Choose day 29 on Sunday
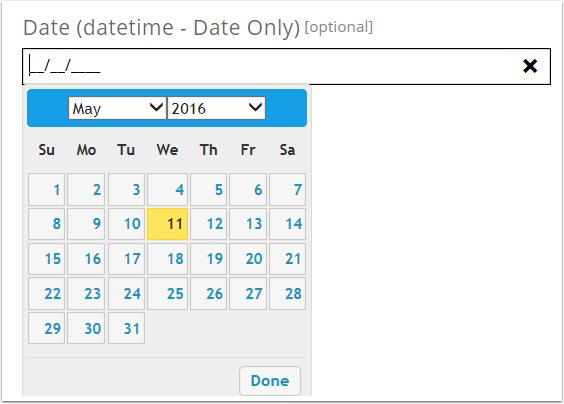 [x=46, y=328]
